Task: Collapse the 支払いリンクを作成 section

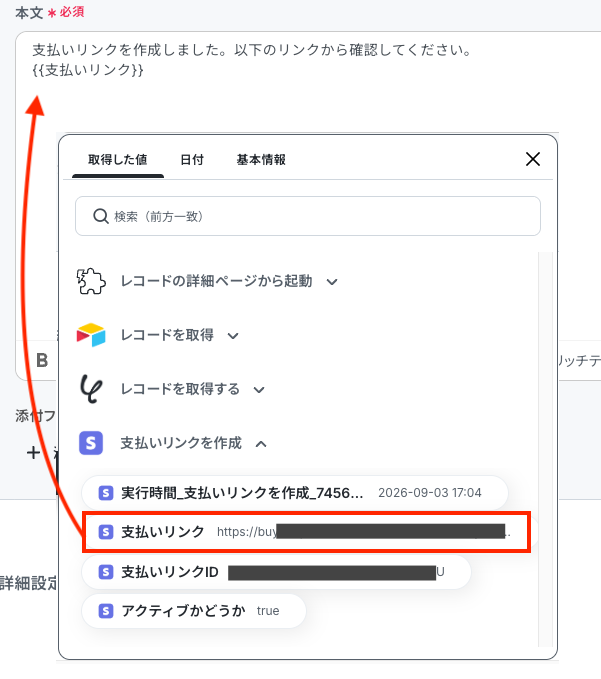Action: coord(261,444)
